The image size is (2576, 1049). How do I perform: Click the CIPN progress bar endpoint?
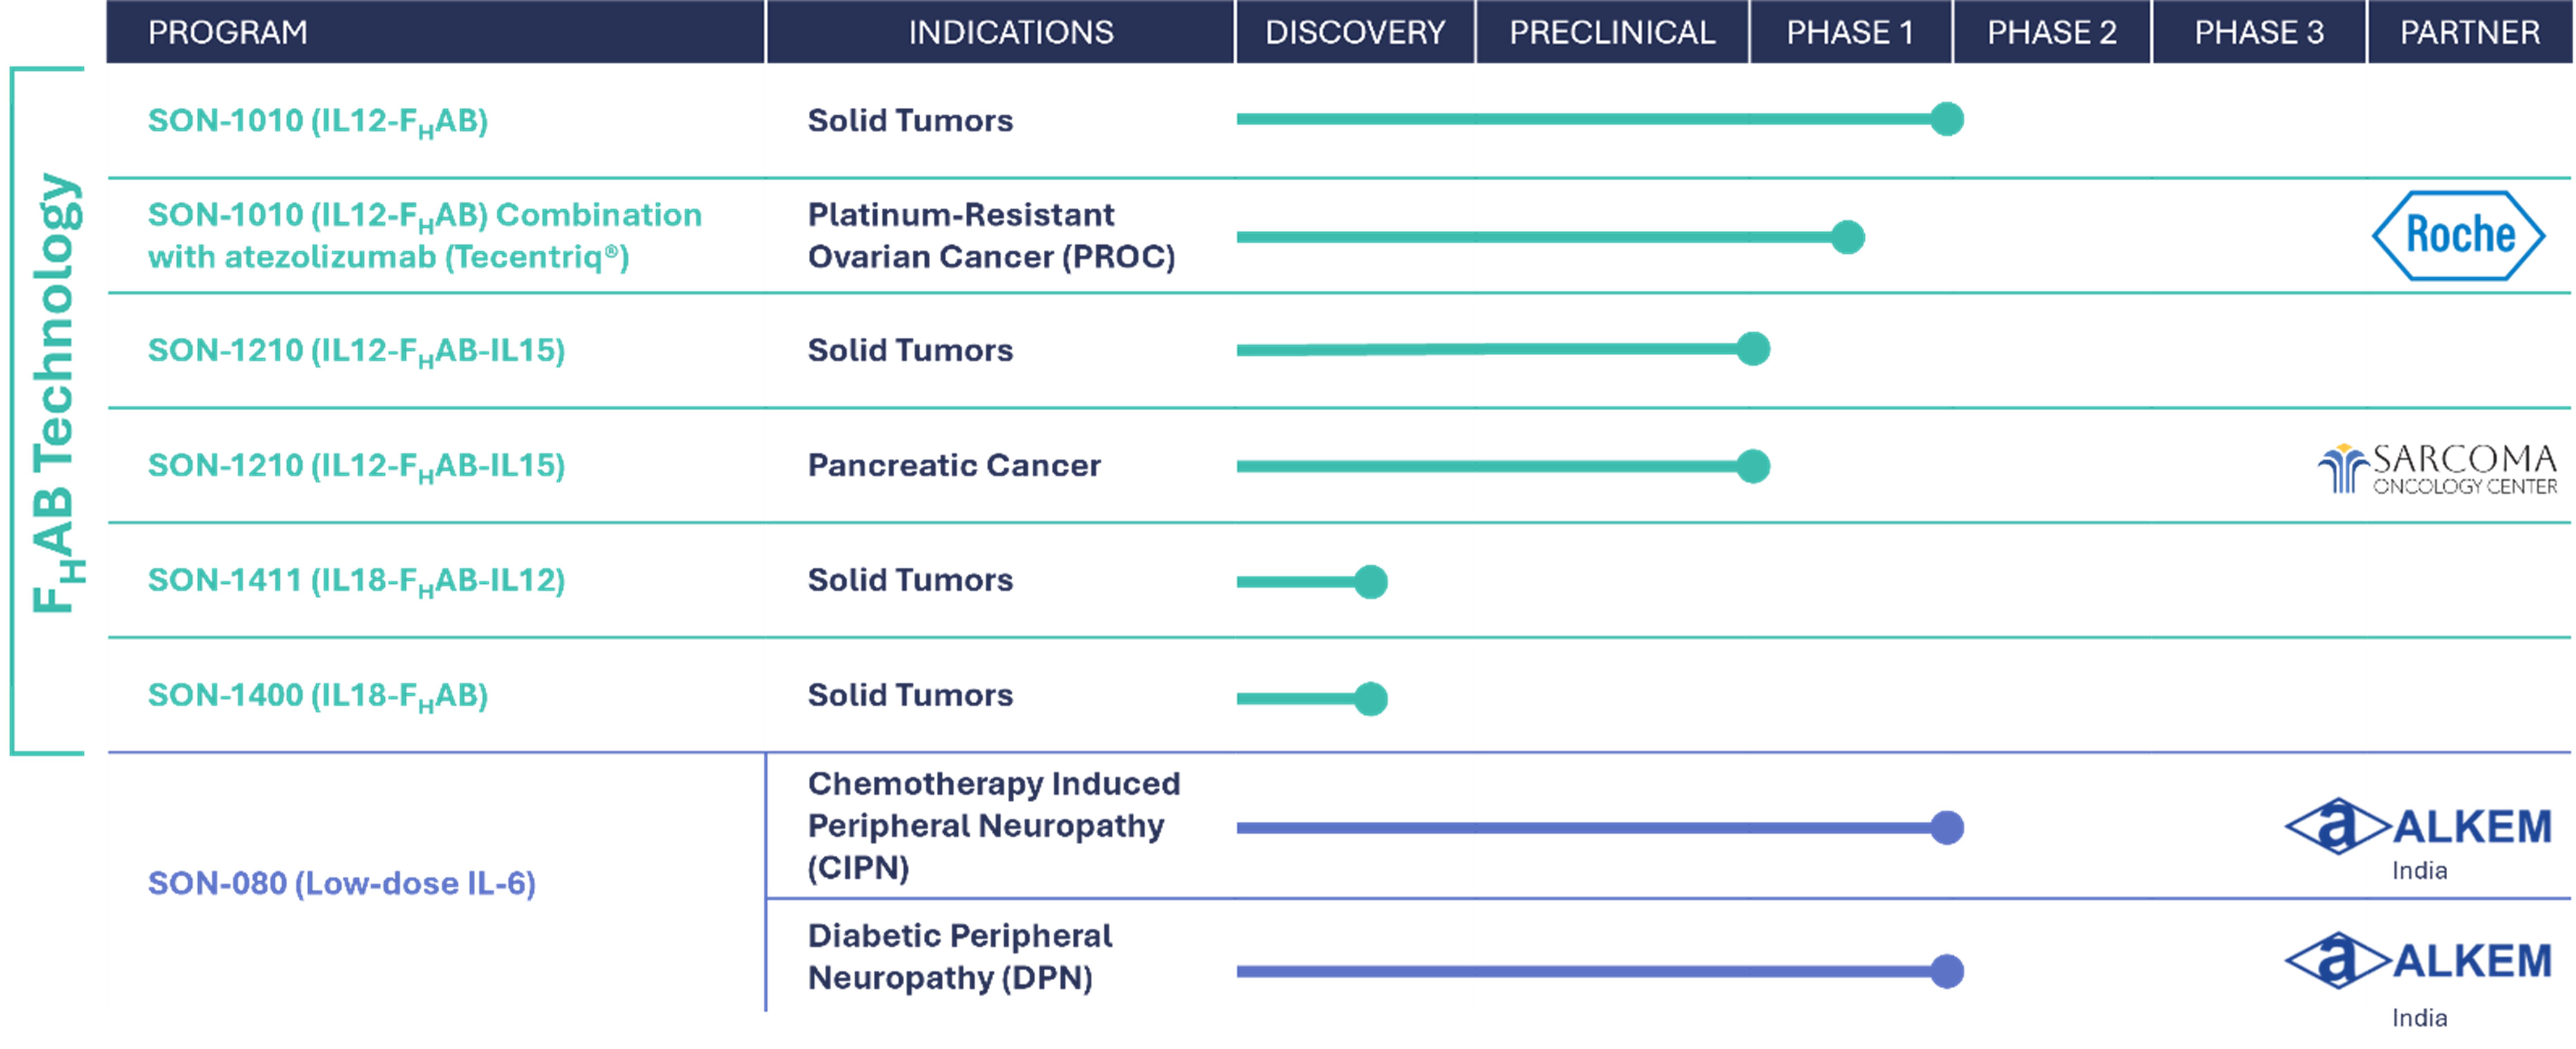pos(1946,828)
